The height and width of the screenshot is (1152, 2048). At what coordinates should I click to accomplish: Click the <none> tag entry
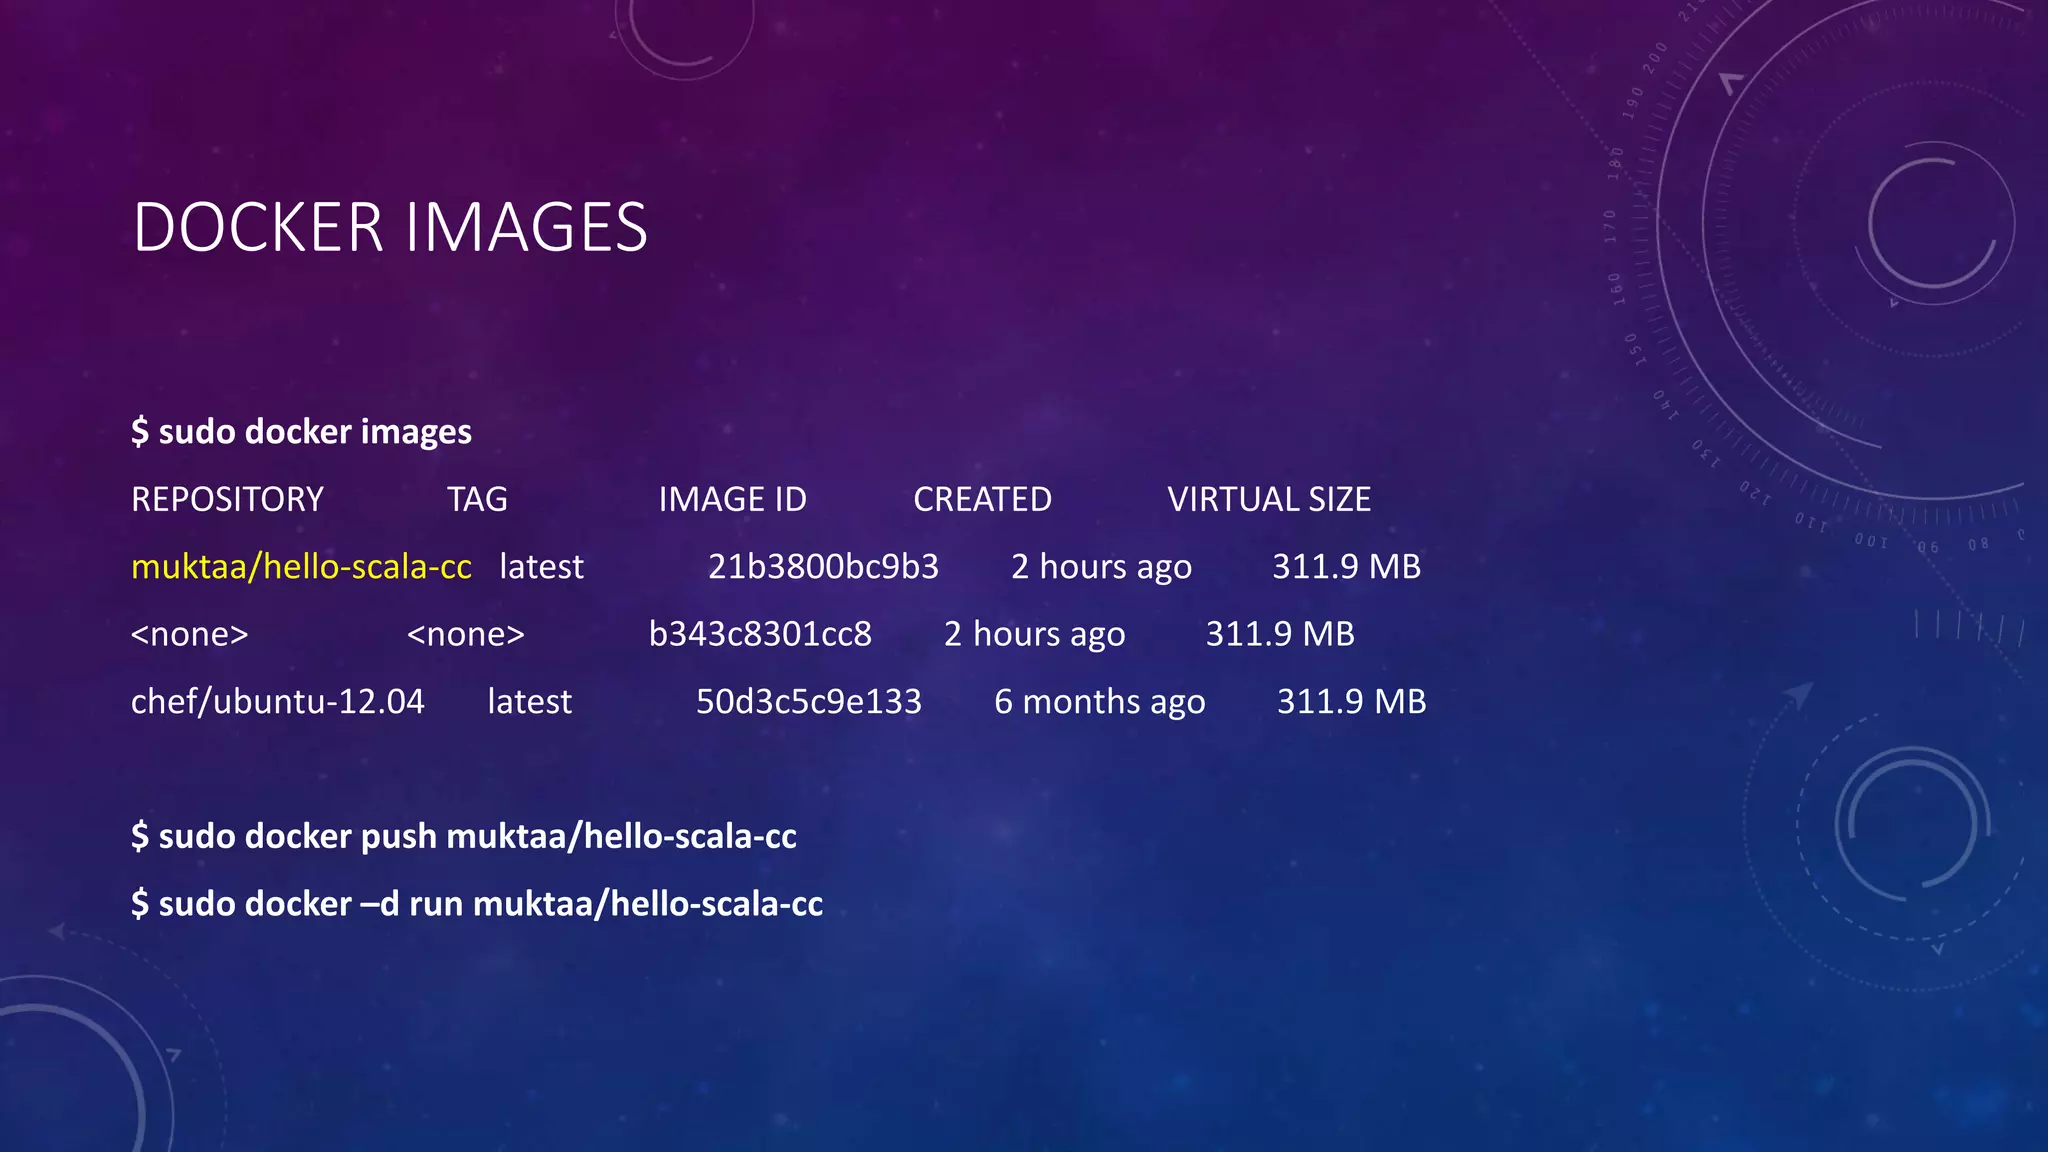click(x=465, y=635)
